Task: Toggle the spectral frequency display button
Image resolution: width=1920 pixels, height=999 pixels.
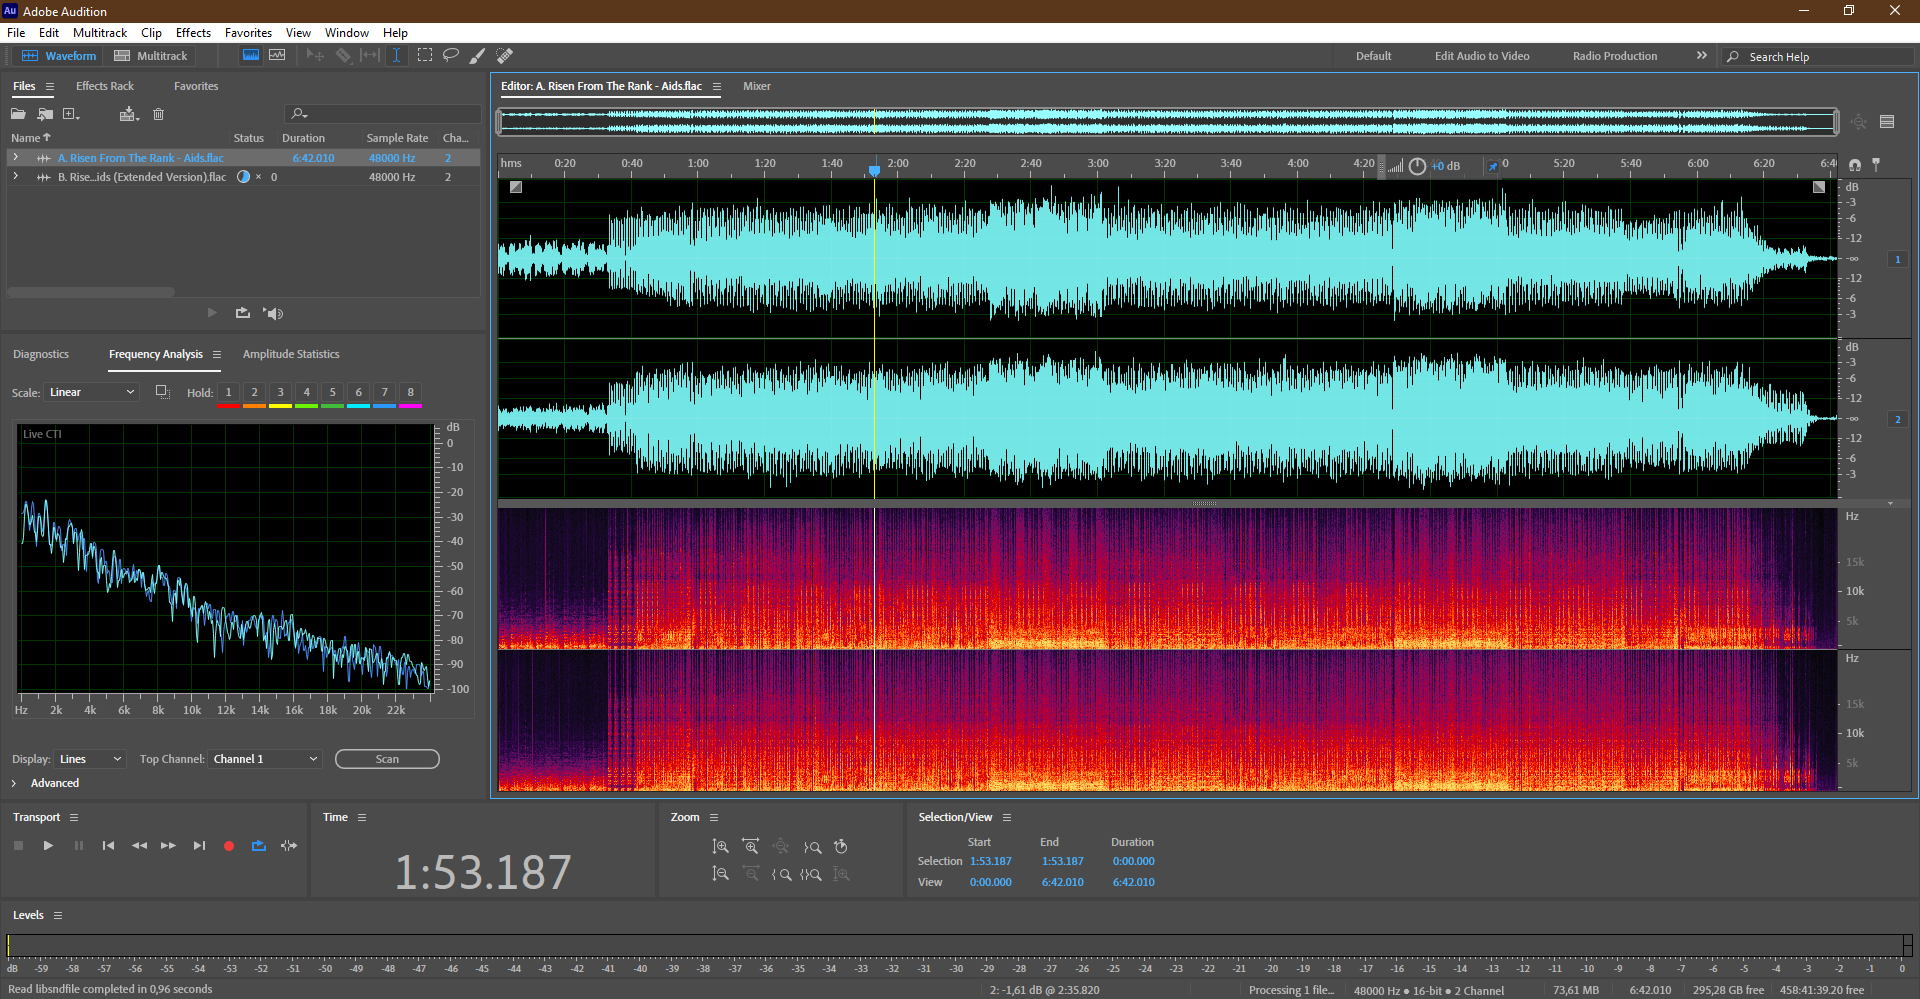Action: coord(251,55)
